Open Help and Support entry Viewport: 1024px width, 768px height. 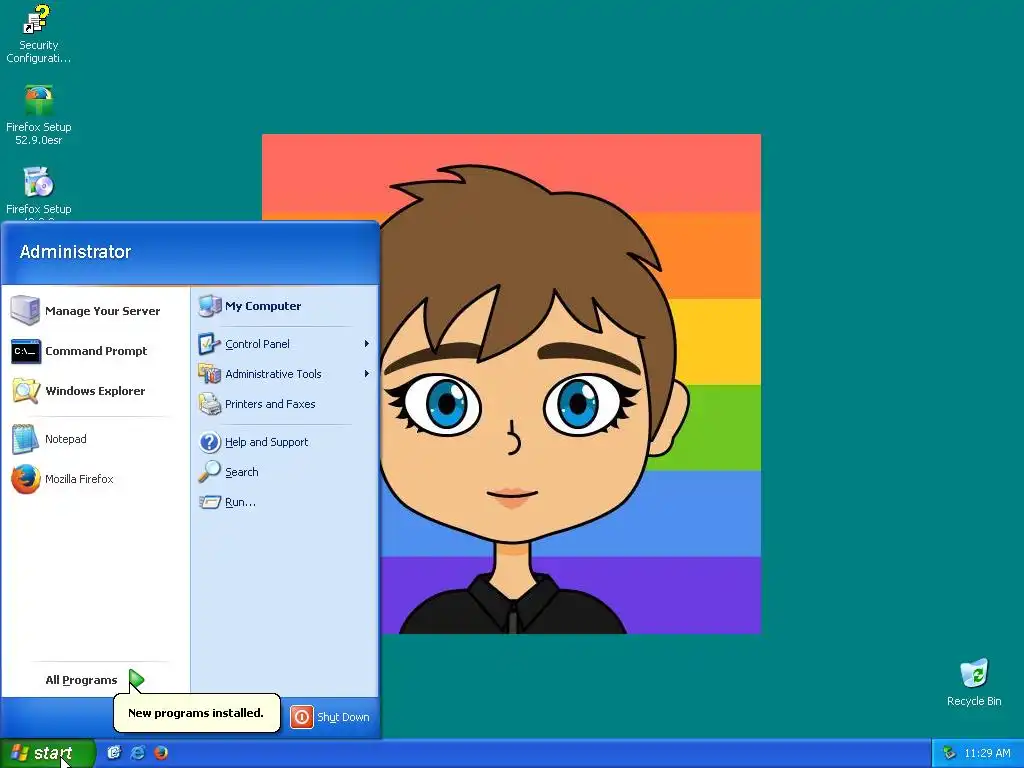point(285,442)
